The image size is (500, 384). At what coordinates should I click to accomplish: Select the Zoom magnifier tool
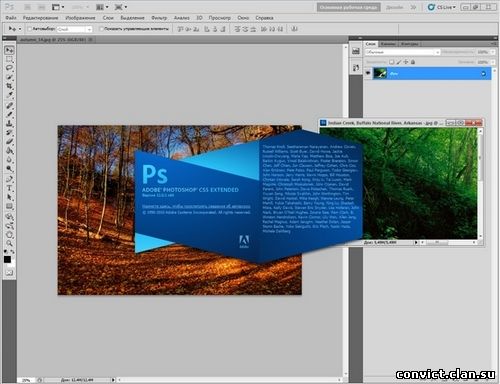coord(9,243)
